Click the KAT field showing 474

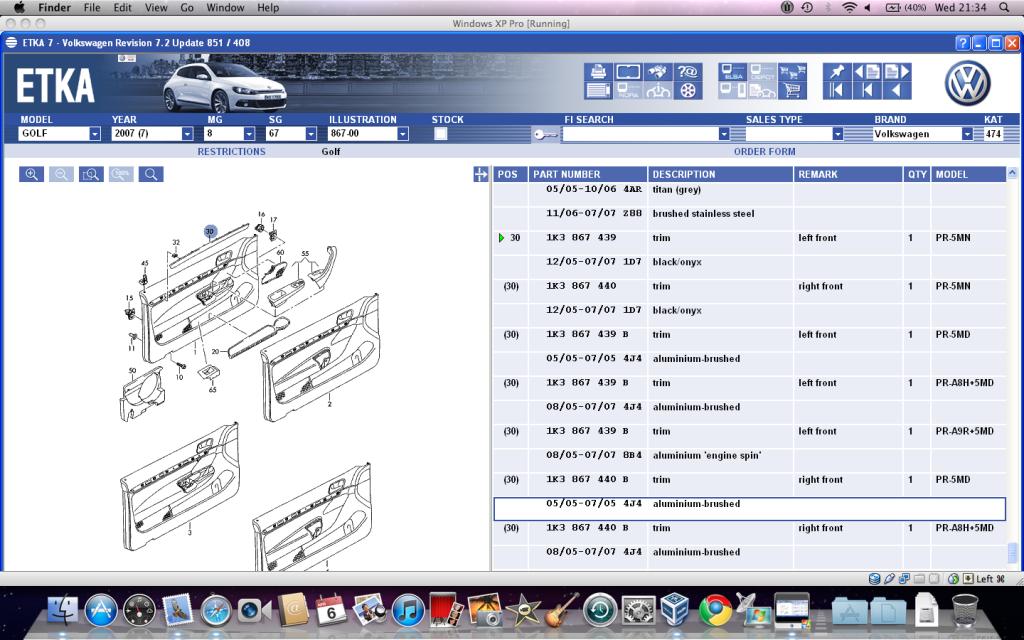(993, 134)
